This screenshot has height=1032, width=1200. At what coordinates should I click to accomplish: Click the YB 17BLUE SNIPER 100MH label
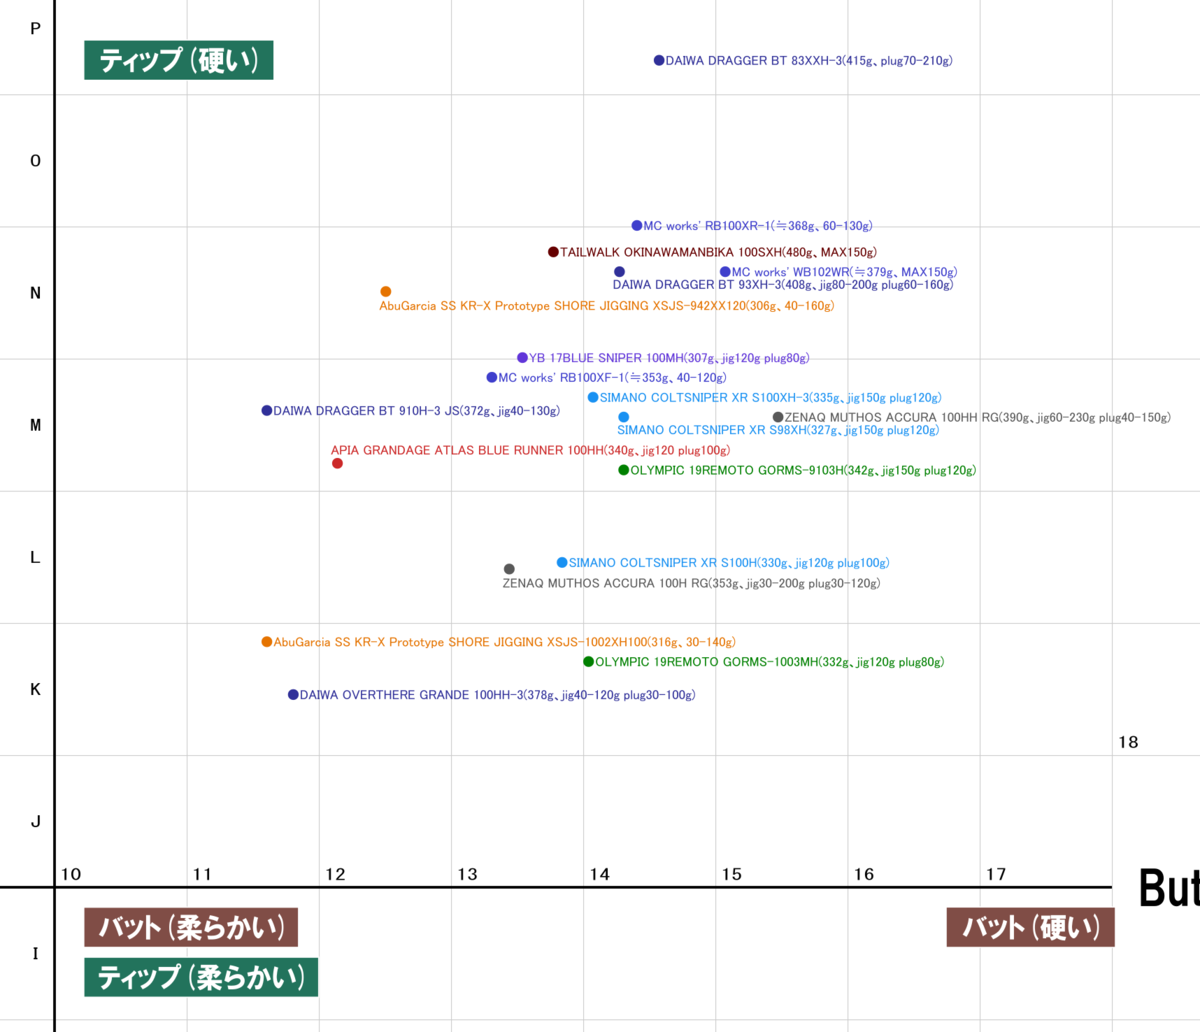click(x=669, y=358)
